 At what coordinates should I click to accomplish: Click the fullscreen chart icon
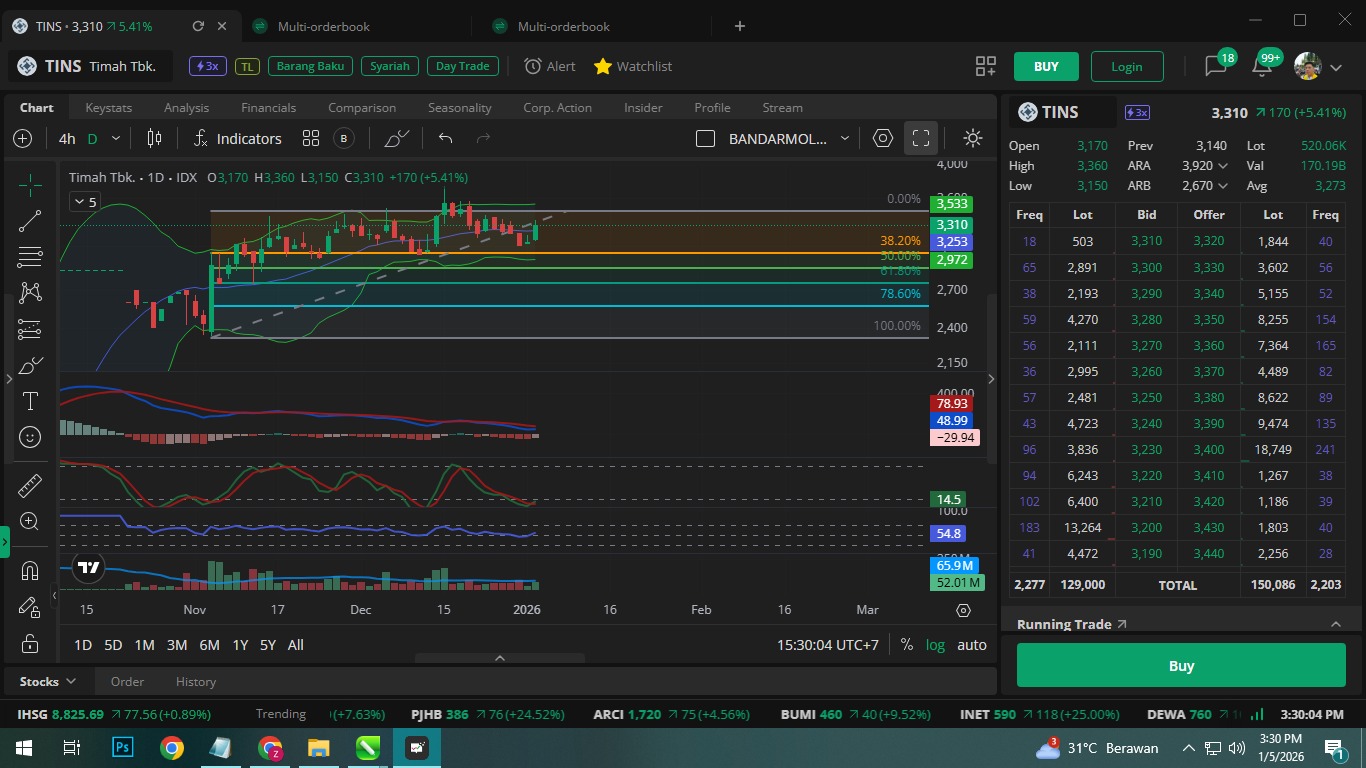[x=921, y=139]
